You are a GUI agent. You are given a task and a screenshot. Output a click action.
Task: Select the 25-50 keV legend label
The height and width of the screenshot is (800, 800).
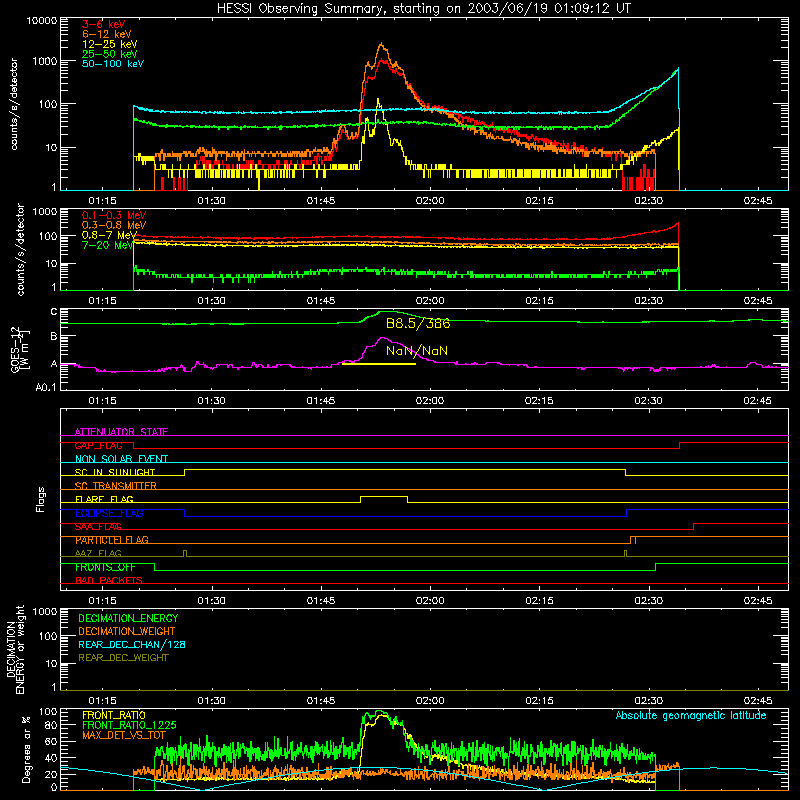(x=110, y=54)
